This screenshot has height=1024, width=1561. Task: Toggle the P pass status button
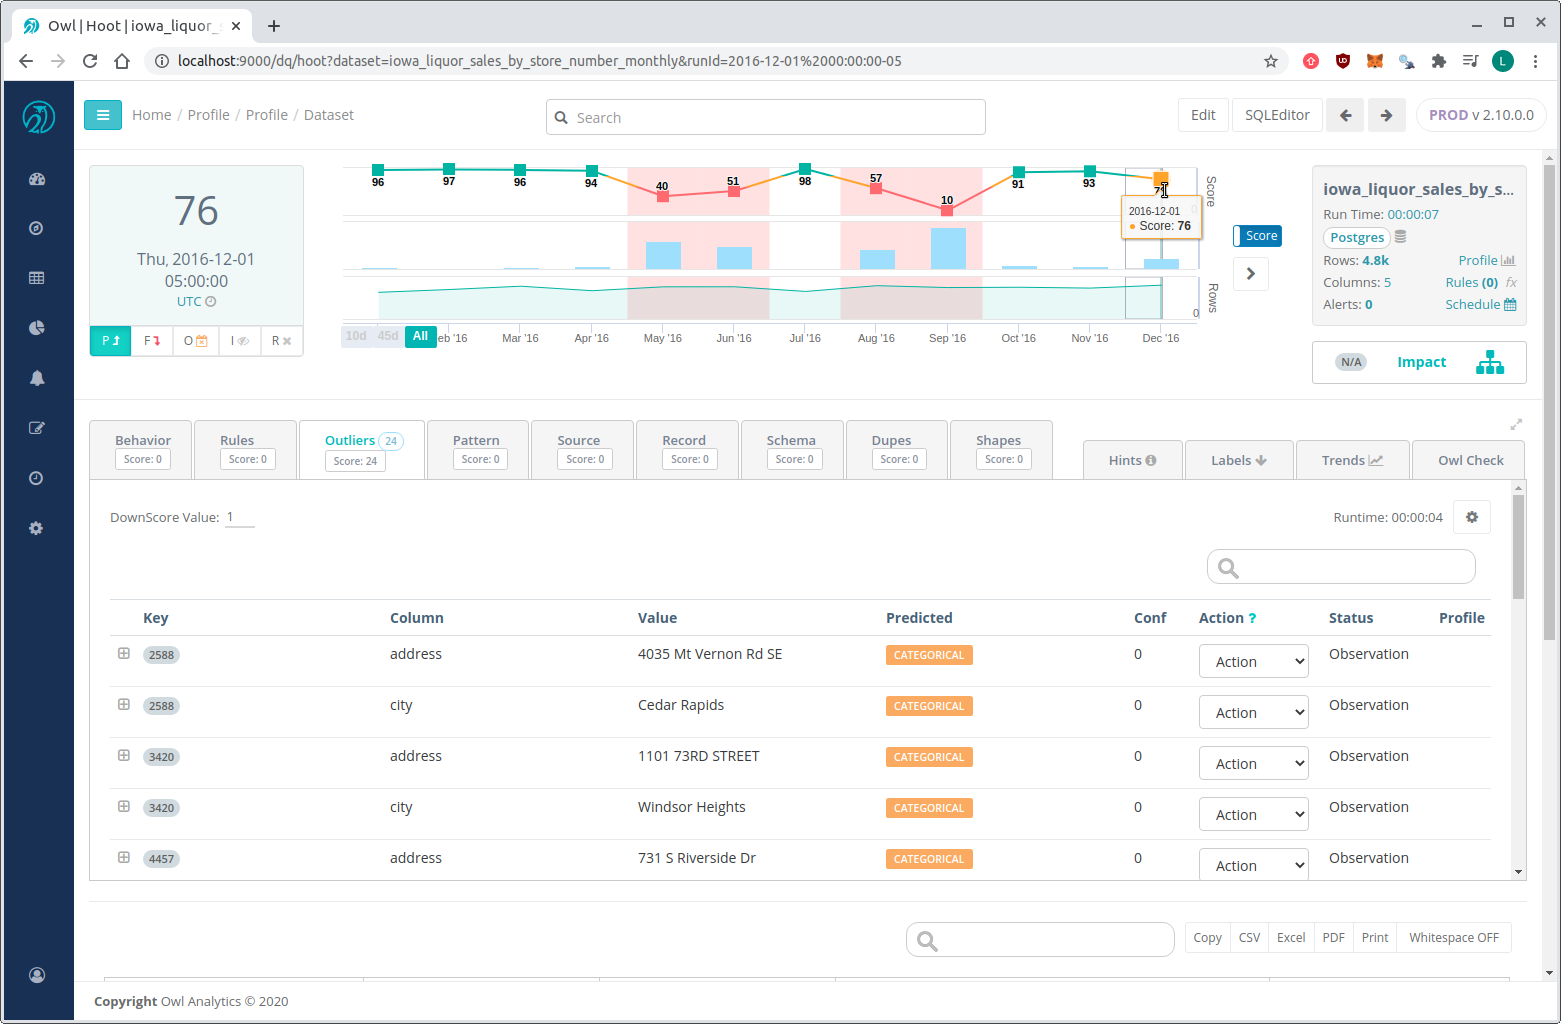point(110,341)
